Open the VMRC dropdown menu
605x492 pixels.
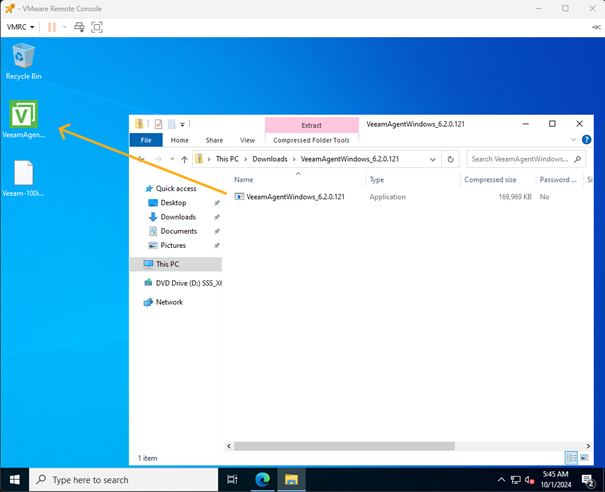pyautogui.click(x=21, y=26)
